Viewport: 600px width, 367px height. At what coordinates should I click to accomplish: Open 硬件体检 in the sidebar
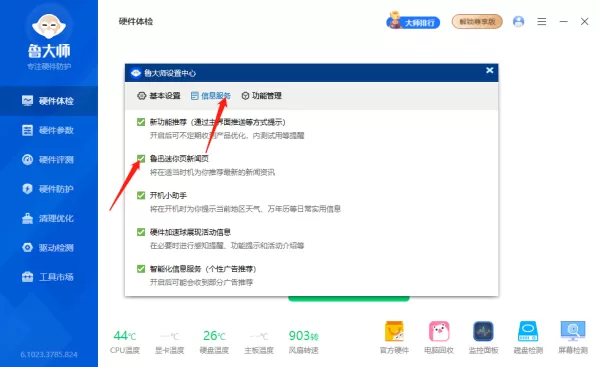[49, 101]
